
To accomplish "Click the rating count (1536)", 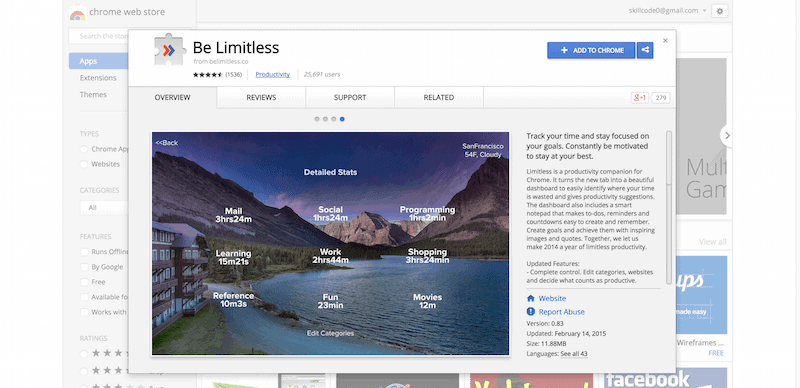I will 234,75.
